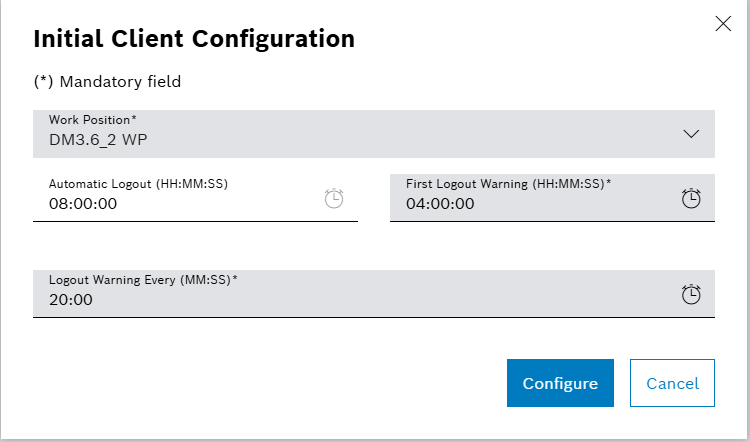Click the 20:00 warning interval value
Viewport: 750px width, 442px height.
[x=71, y=299]
